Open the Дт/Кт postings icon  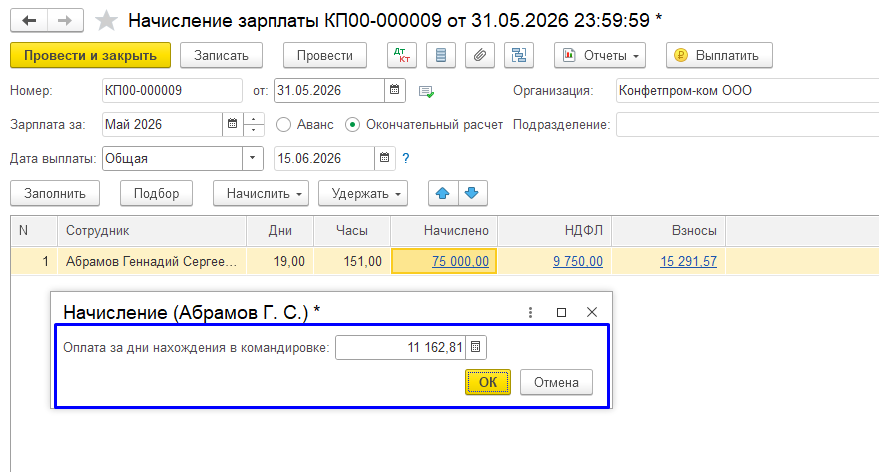[401, 55]
